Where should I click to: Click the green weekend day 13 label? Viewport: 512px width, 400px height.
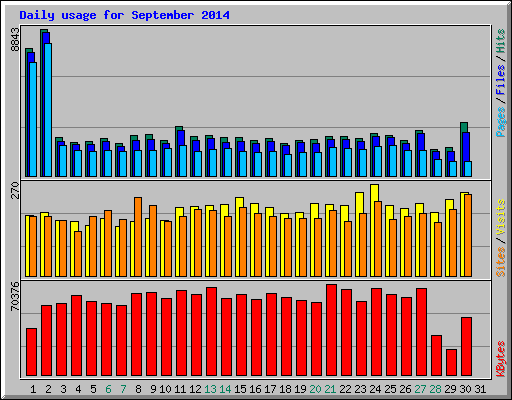[x=210, y=389]
